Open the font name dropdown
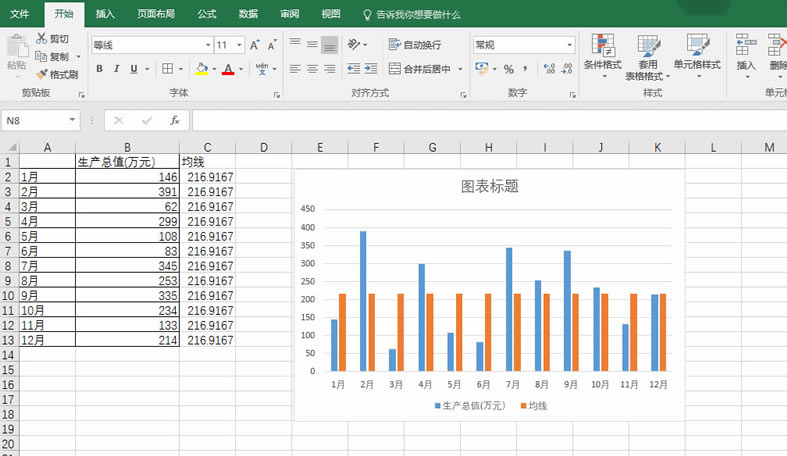 208,45
